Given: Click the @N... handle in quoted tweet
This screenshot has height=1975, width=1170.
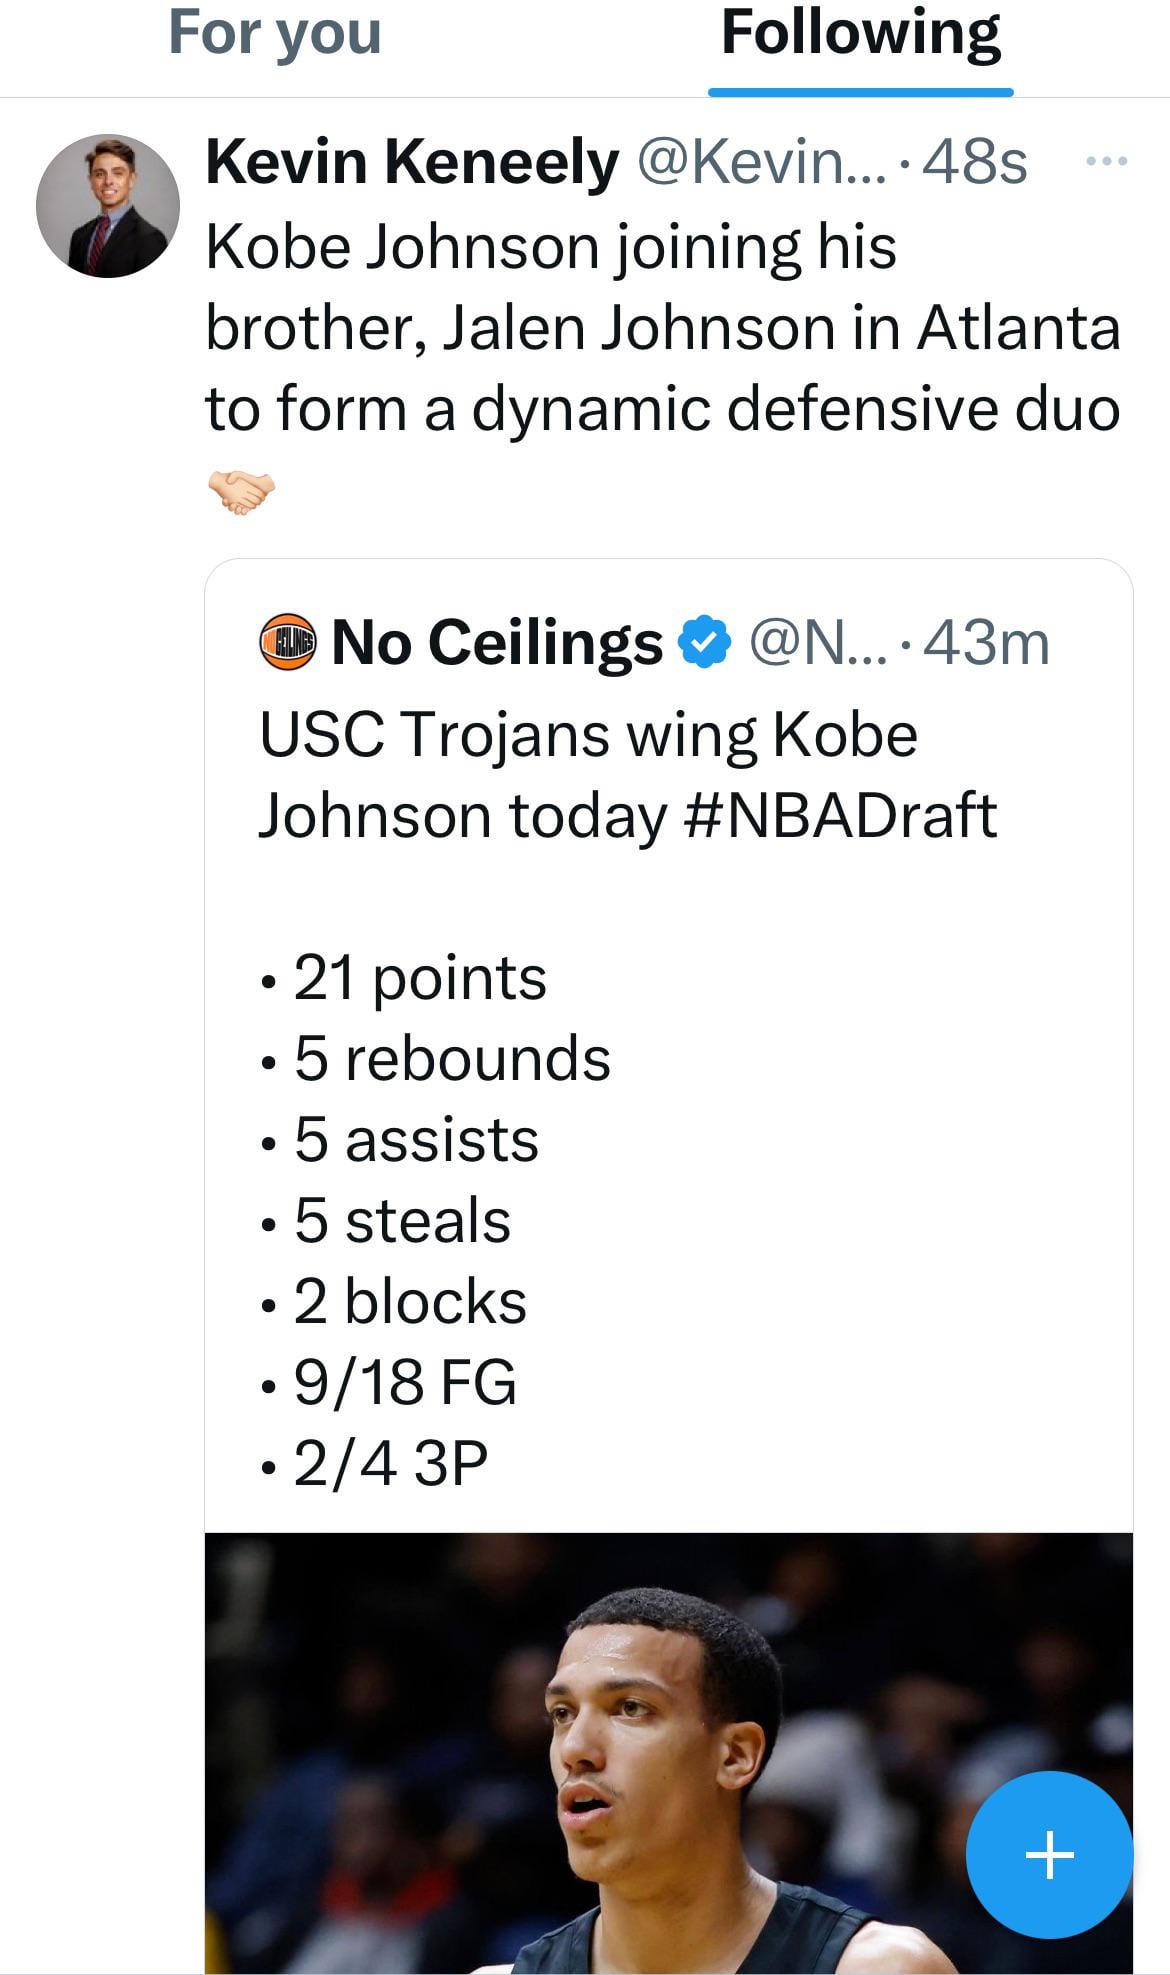Looking at the screenshot, I should pyautogui.click(x=817, y=642).
